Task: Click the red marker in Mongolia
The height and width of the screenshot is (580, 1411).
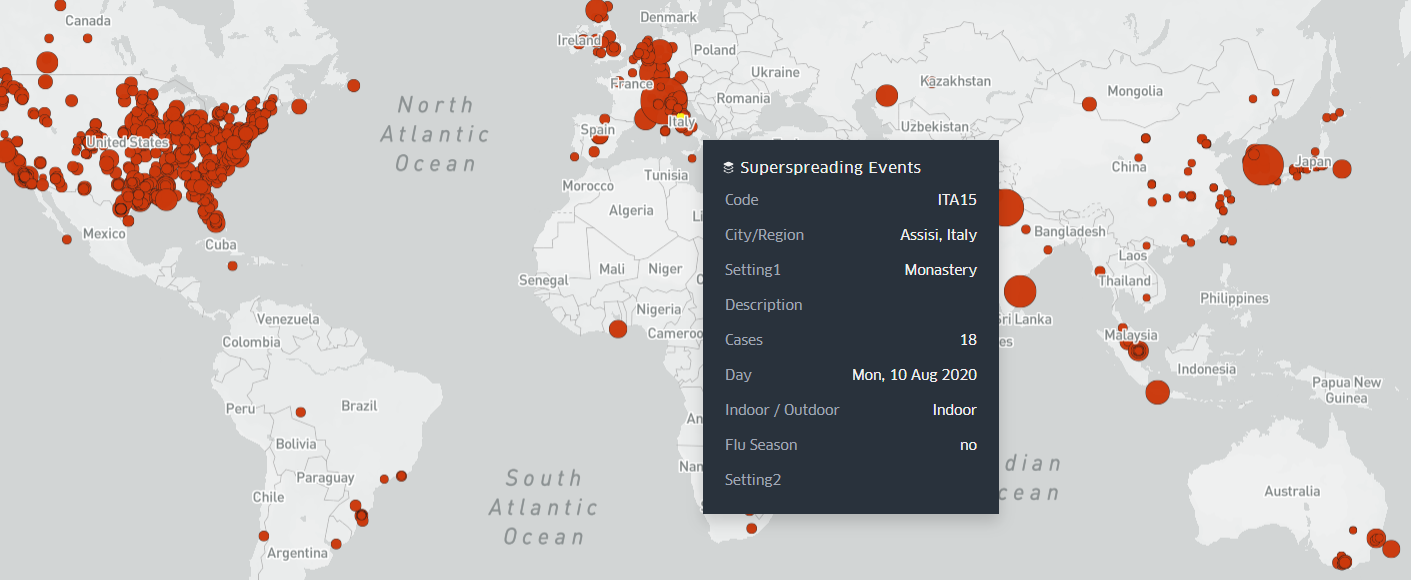Action: 1089,103
